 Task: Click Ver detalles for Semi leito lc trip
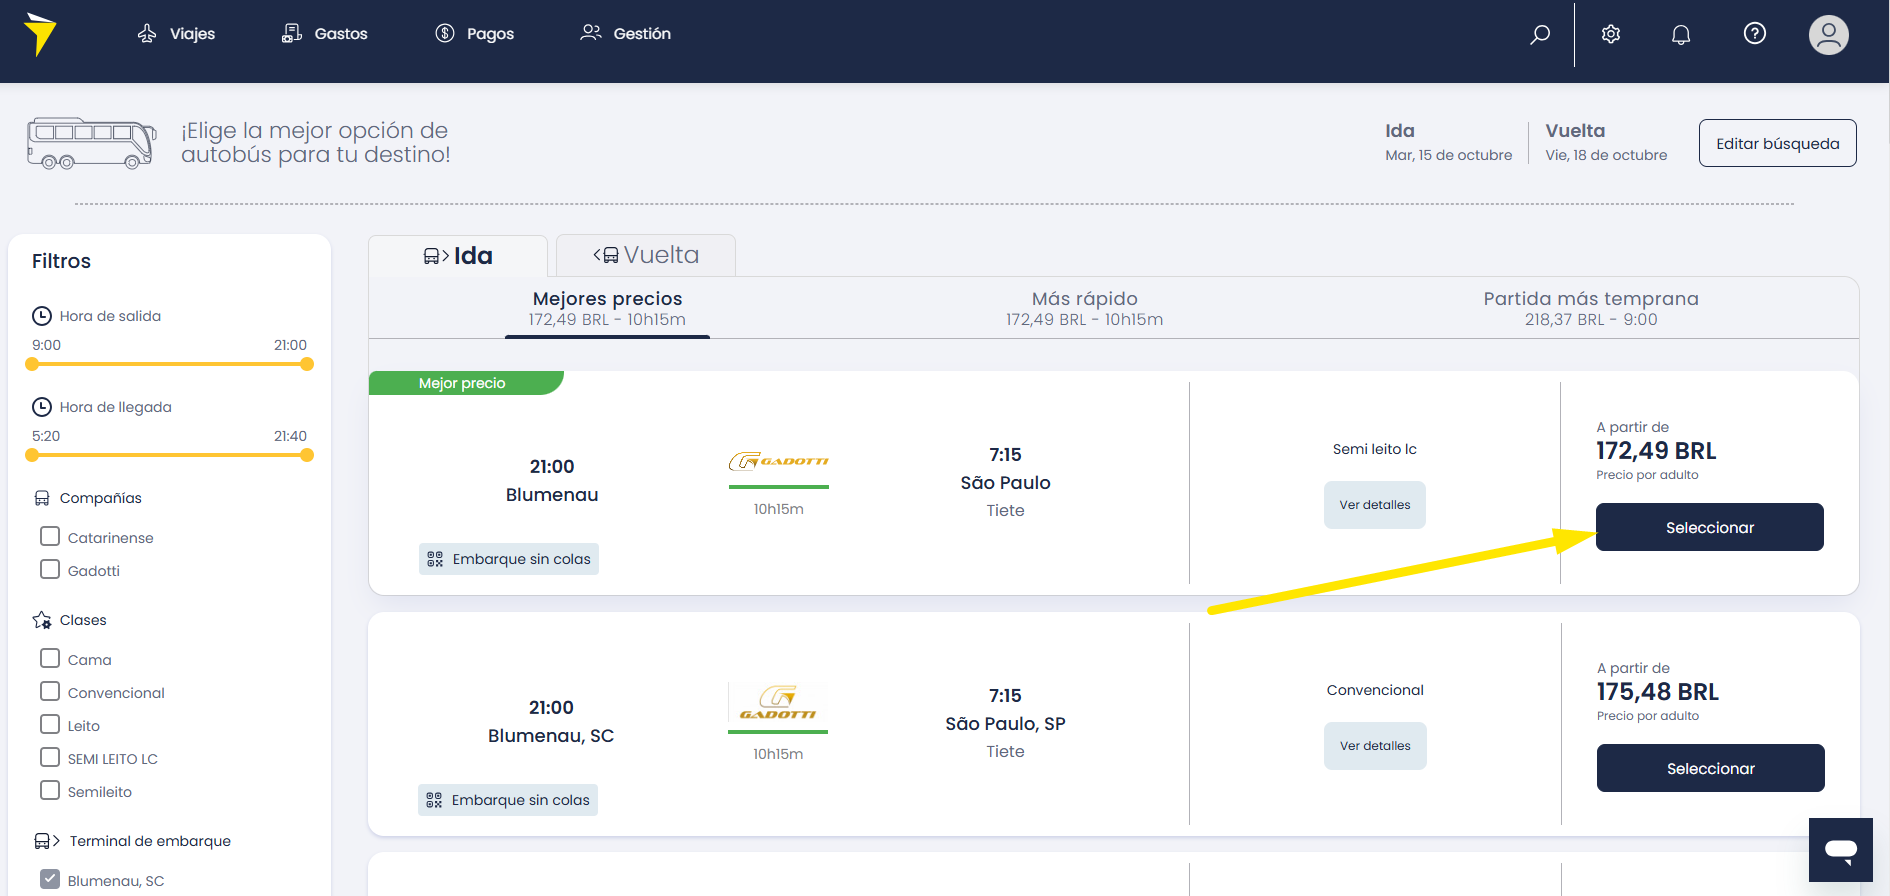pos(1375,505)
